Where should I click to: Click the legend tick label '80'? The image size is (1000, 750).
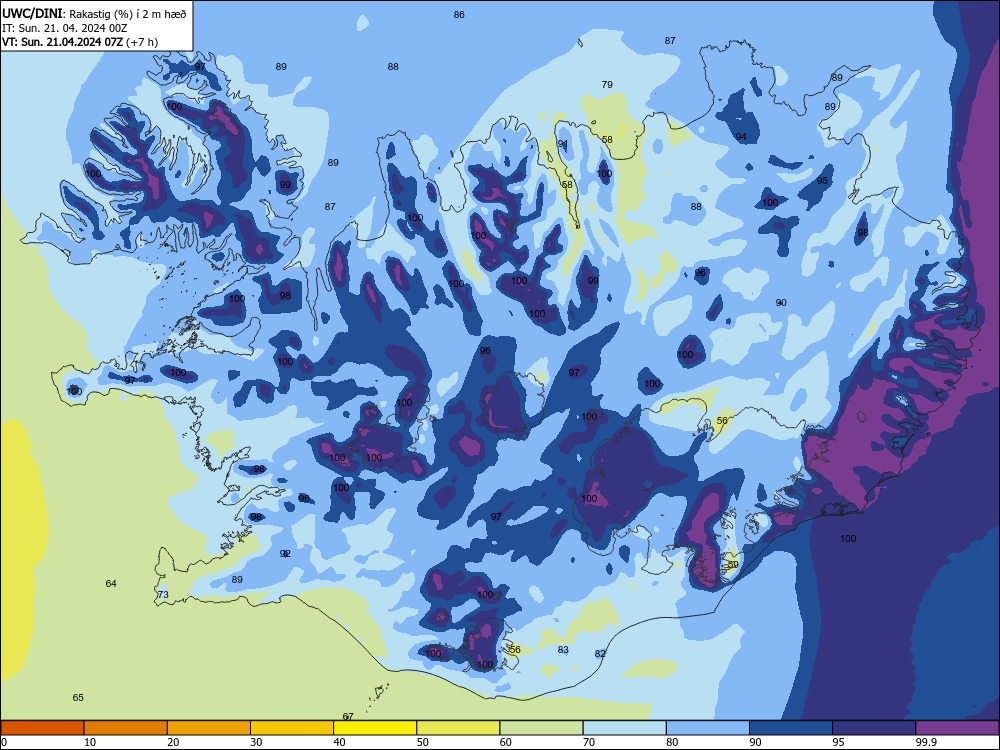[x=672, y=742]
